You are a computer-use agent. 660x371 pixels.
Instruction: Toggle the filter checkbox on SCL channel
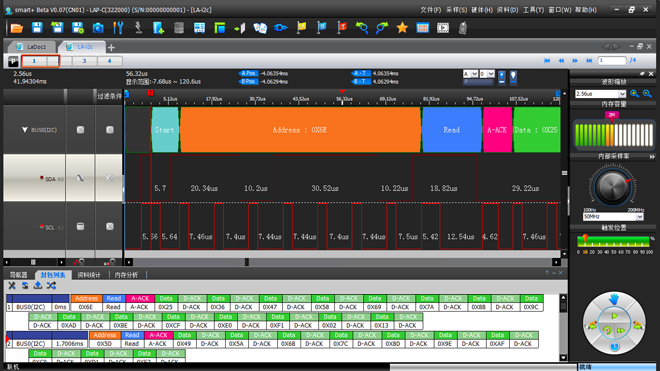pyautogui.click(x=110, y=227)
